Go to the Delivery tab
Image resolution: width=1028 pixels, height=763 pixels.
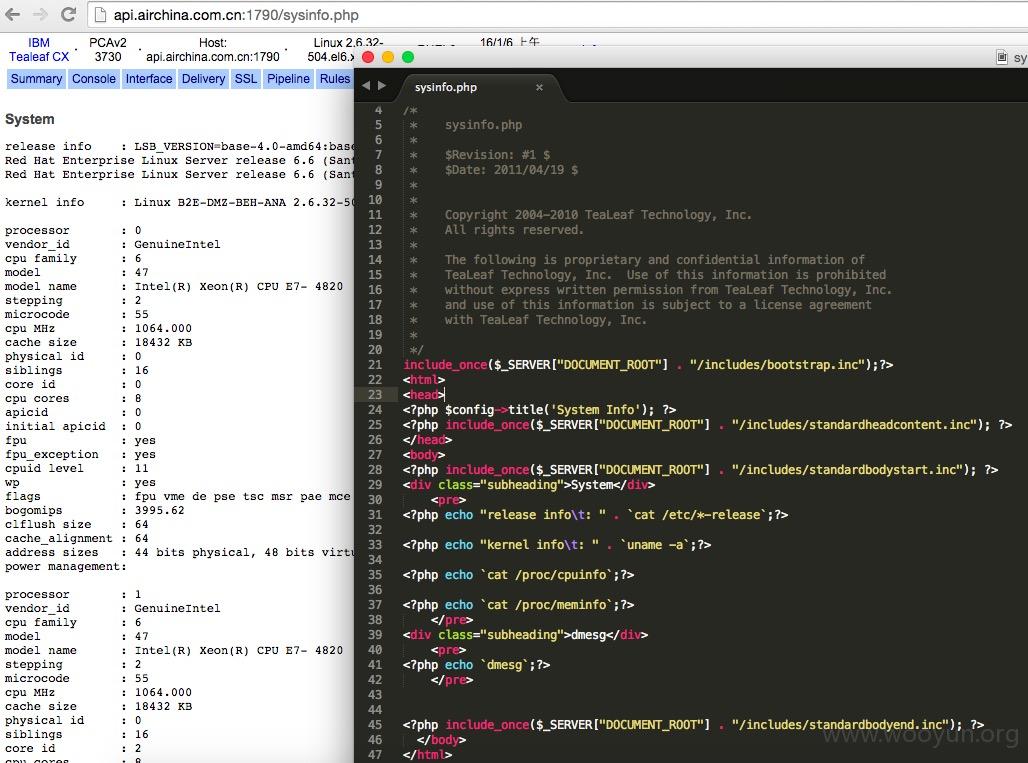pos(203,79)
